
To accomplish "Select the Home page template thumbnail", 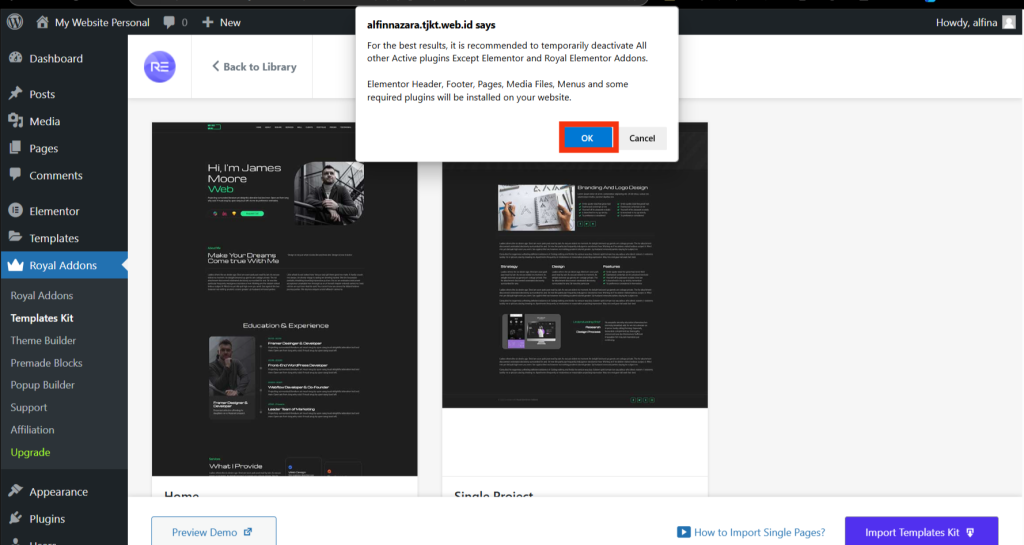I will tap(284, 299).
